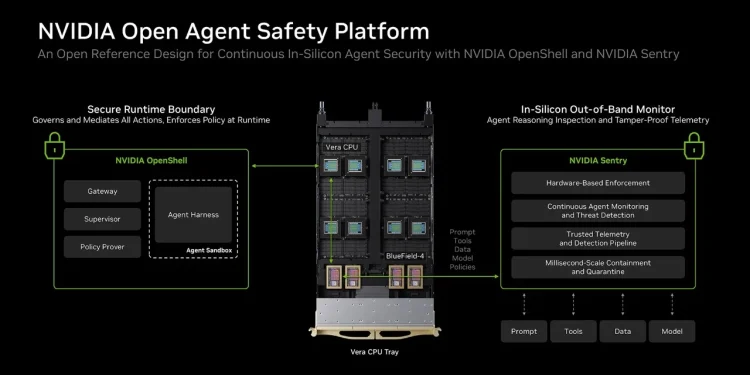Select Continuous Agent Monitoring and Threat Detection box
This screenshot has height=375, width=750.
point(598,211)
